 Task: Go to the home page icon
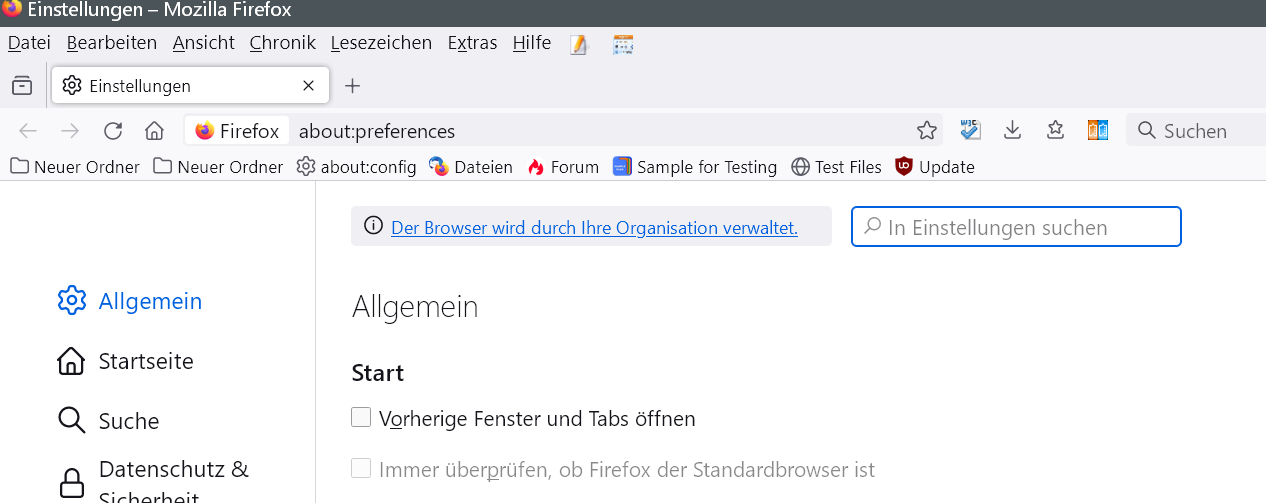154,131
